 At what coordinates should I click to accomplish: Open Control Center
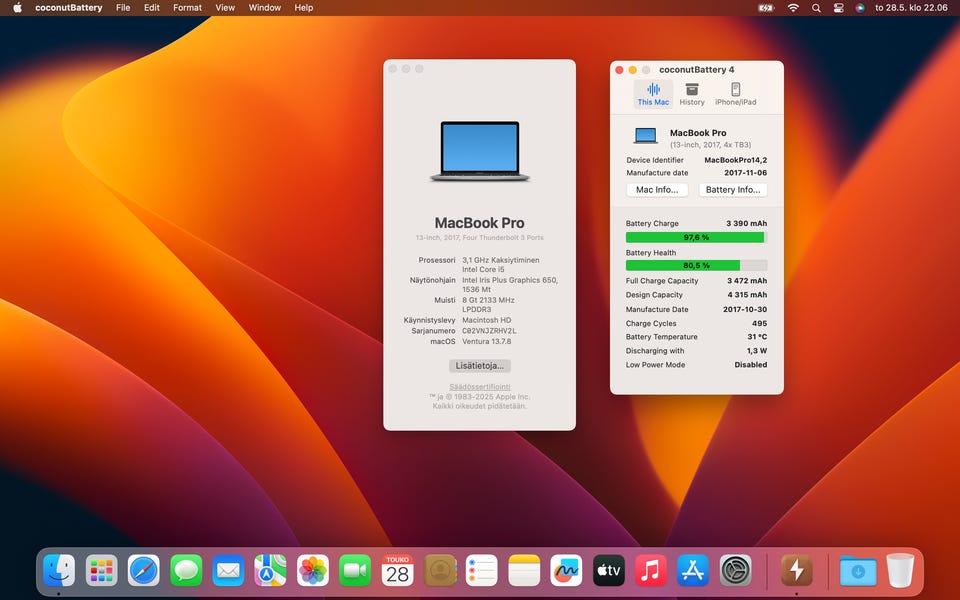(838, 8)
